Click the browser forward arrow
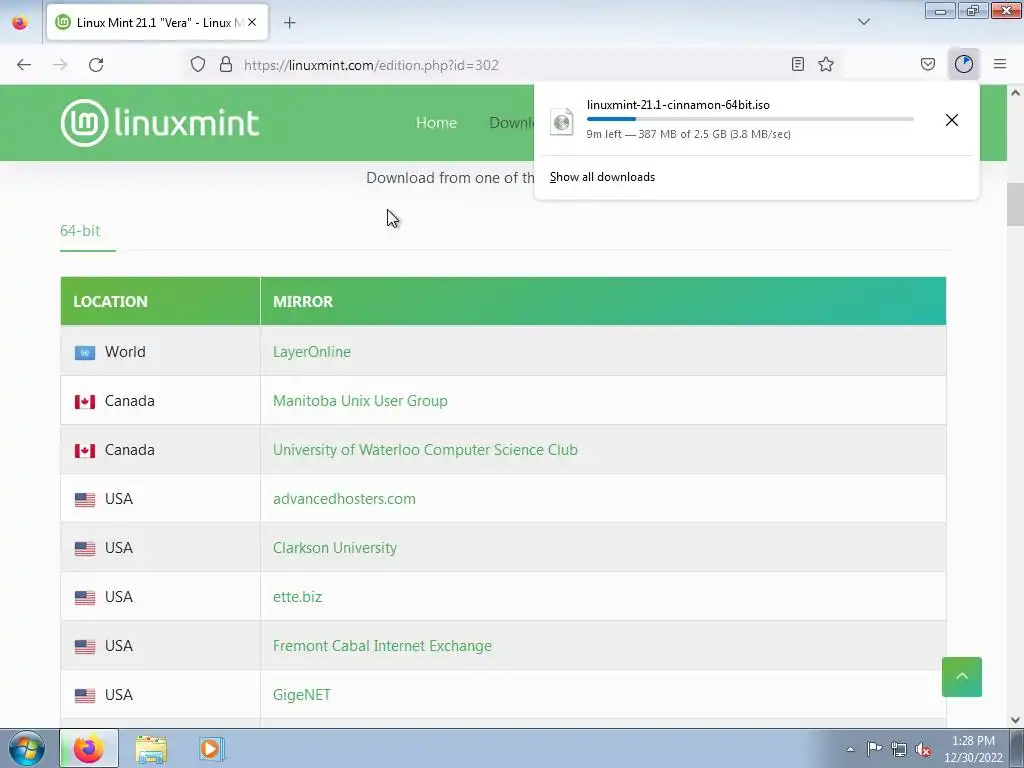Viewport: 1024px width, 768px height. (x=60, y=65)
